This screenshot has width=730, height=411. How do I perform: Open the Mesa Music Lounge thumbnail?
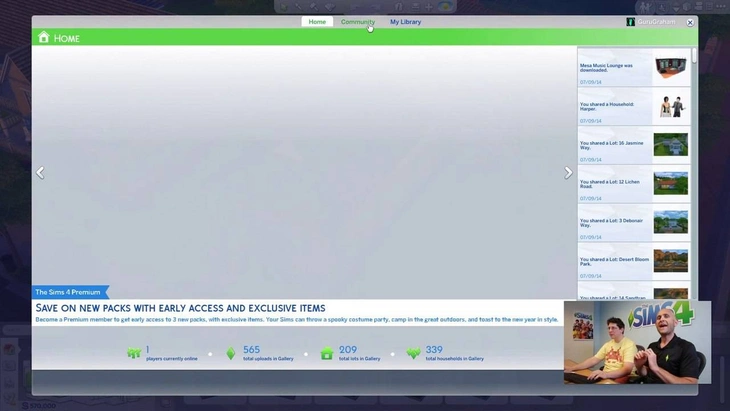pos(670,68)
